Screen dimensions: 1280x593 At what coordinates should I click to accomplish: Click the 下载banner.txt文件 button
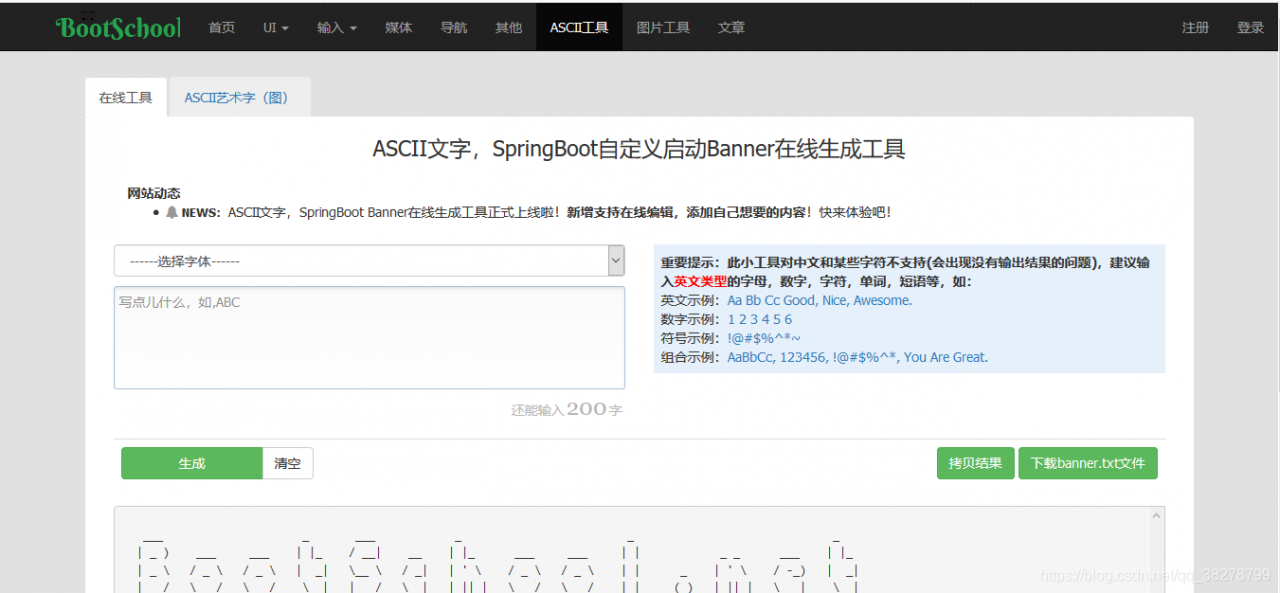(1088, 463)
